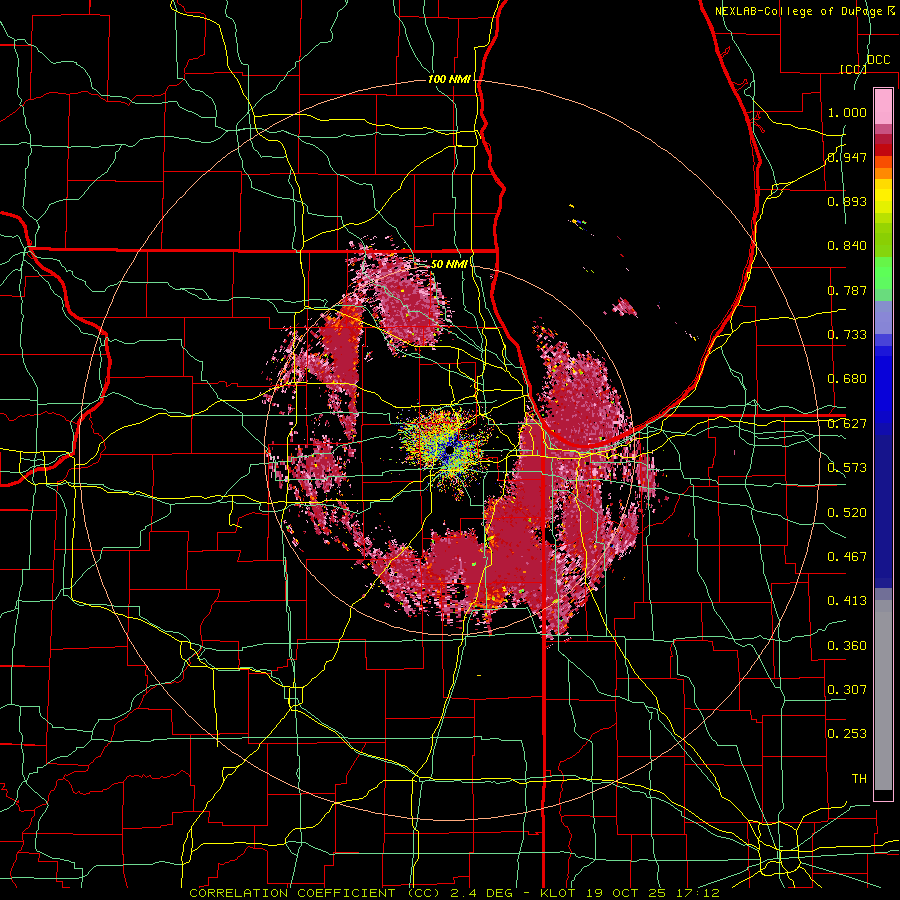Click the KLOT radar site identifier

click(558, 893)
